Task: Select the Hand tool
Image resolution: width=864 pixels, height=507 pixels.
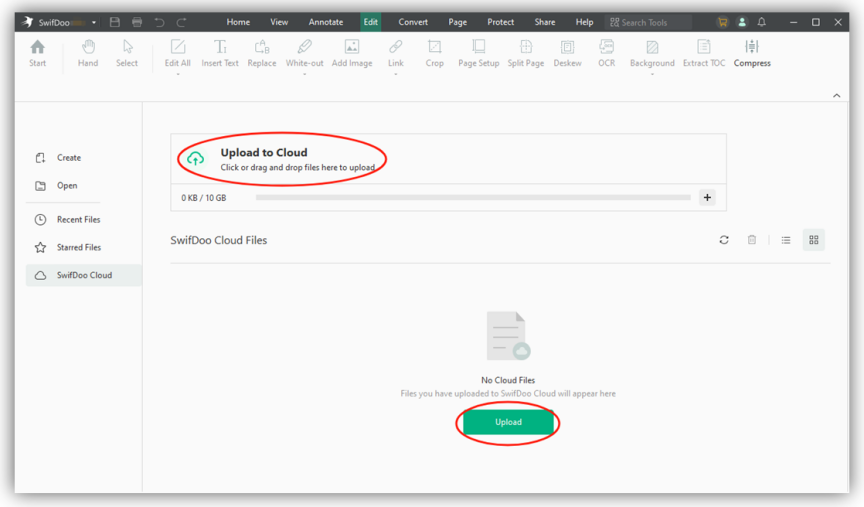Action: pos(88,53)
